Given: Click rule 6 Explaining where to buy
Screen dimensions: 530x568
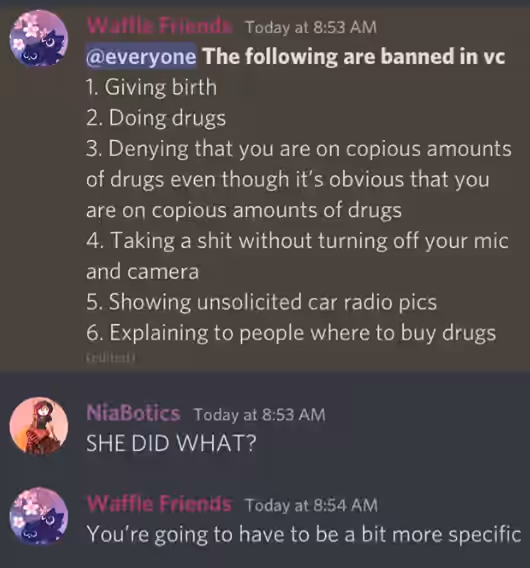Looking at the screenshot, I should click(x=291, y=333).
